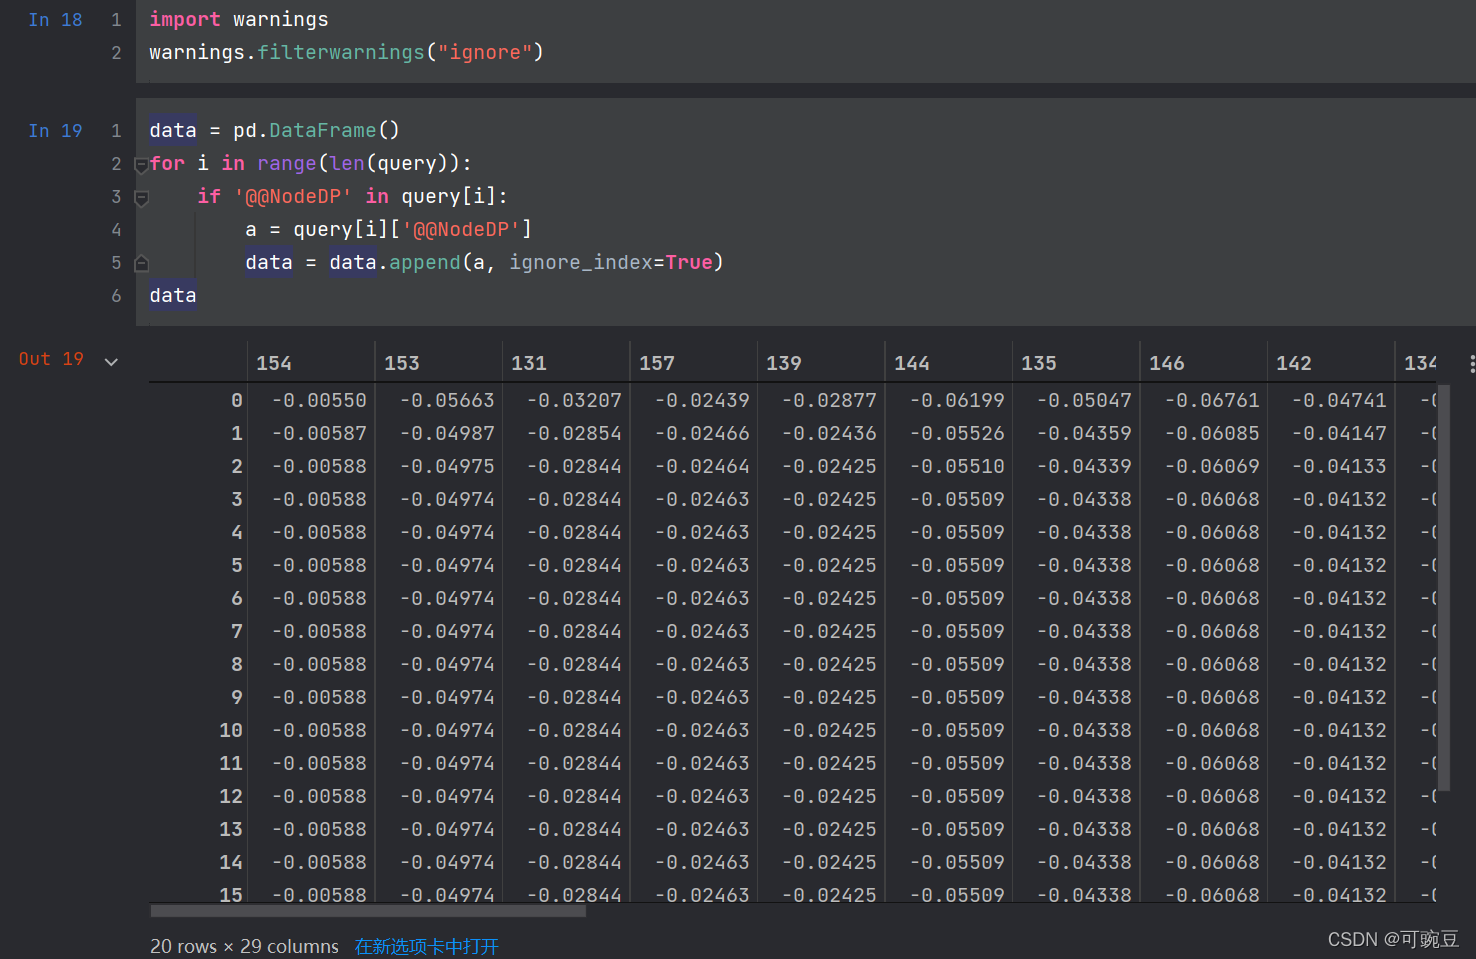Select row index 0 in the table
Image resolution: width=1476 pixels, height=959 pixels.
[x=237, y=400]
